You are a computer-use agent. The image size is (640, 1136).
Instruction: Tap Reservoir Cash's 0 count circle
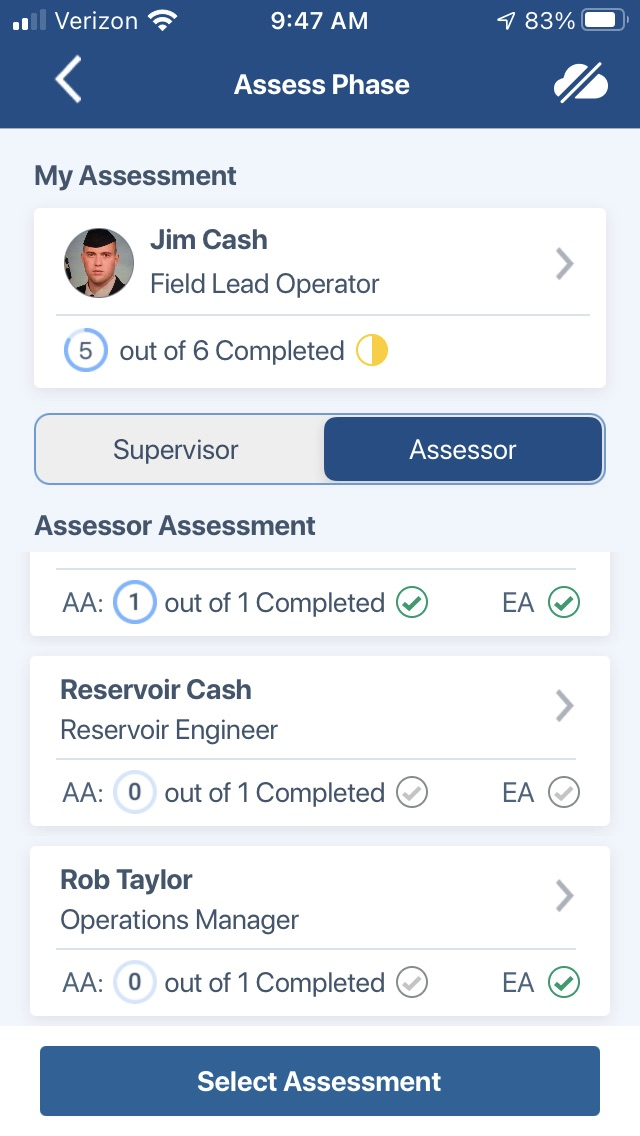pos(134,792)
